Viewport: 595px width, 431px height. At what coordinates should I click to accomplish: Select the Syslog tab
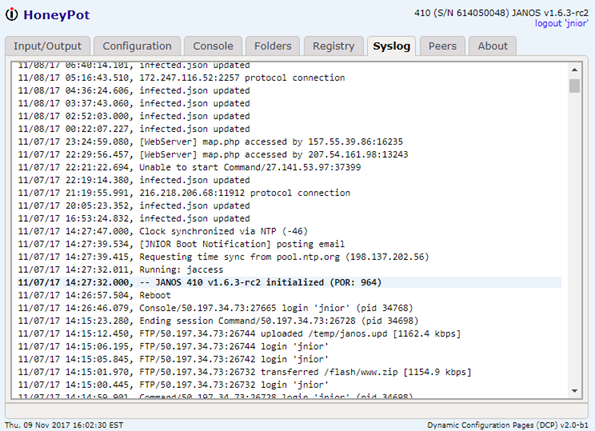tap(391, 46)
